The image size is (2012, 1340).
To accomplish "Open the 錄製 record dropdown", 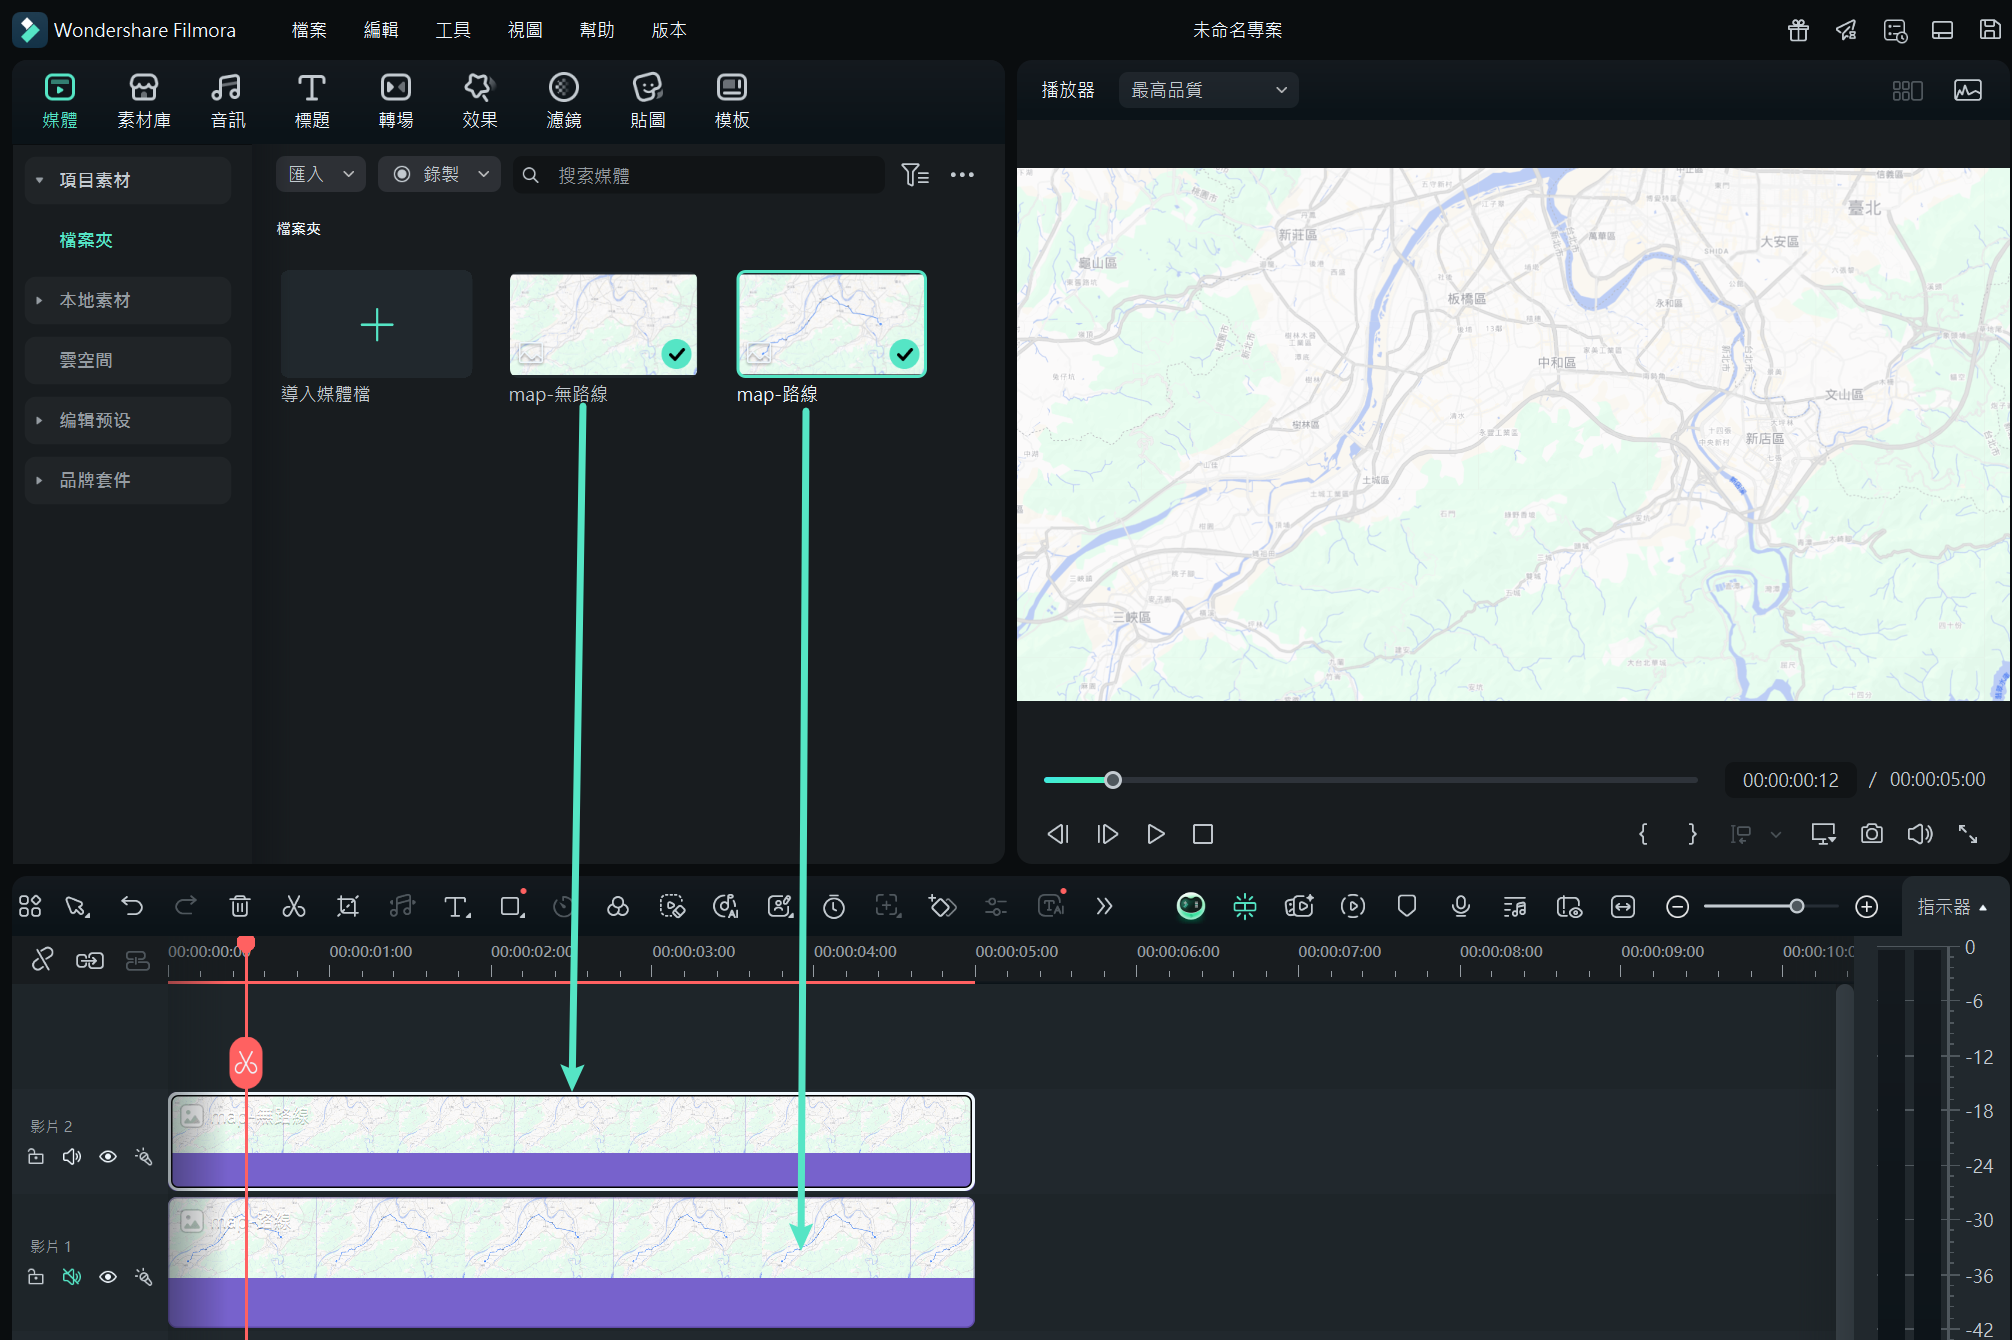I will click(x=439, y=174).
